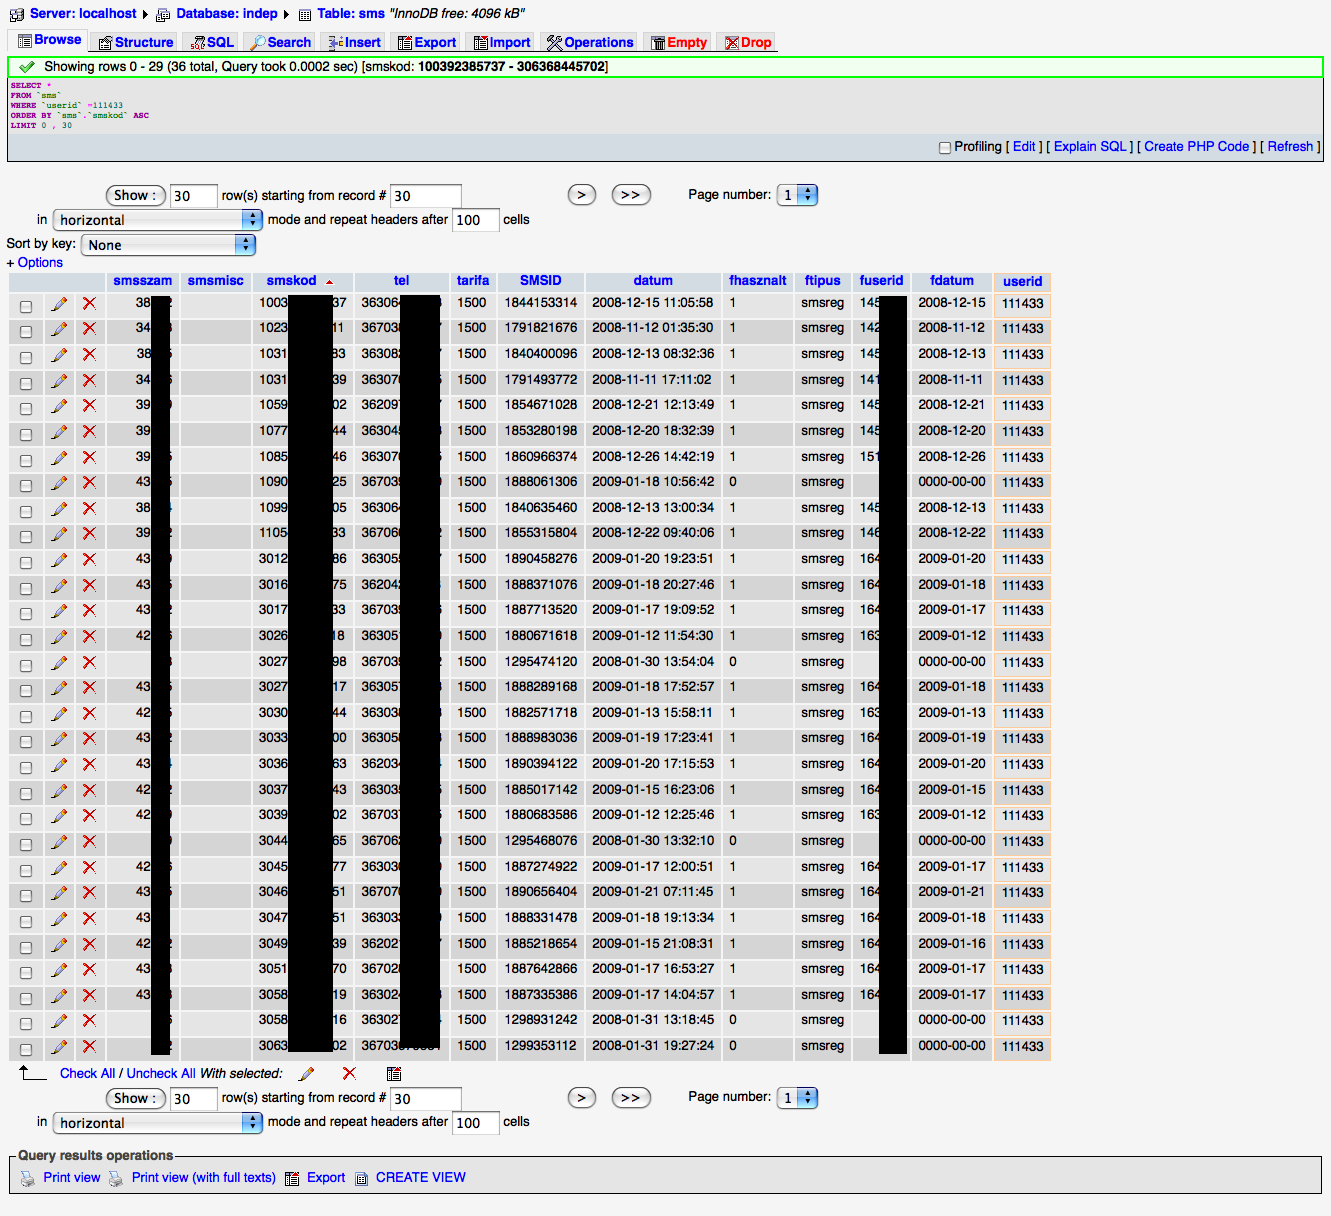This screenshot has width=1331, height=1216.
Task: Click the top rows-per-page input field
Action: click(x=193, y=196)
